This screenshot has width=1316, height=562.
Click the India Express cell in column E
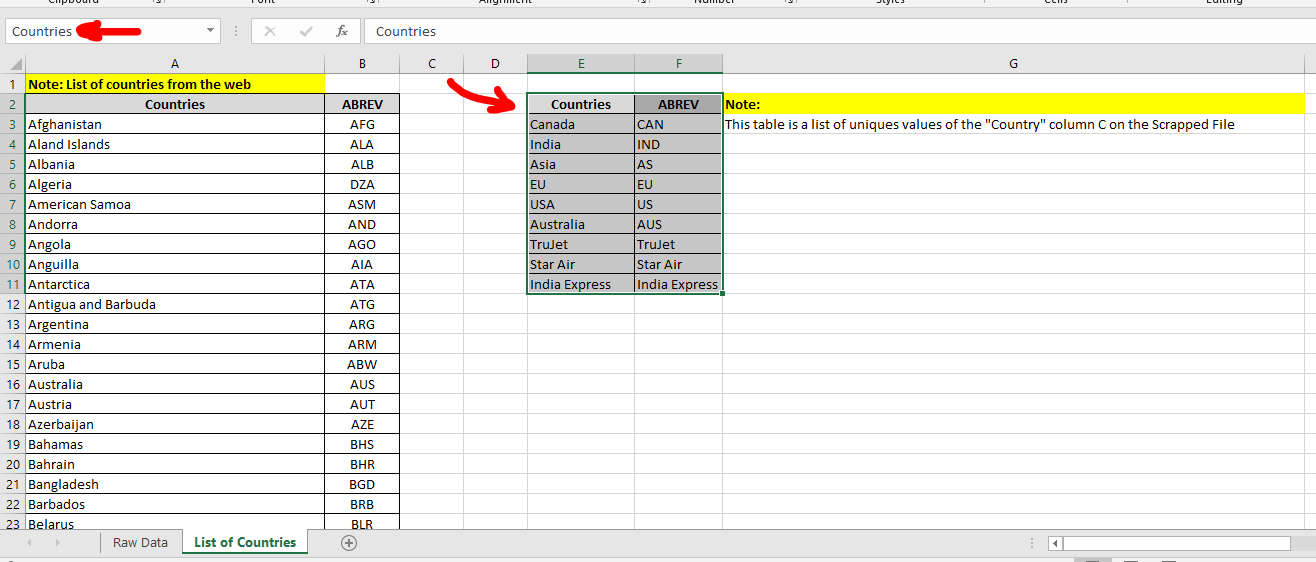tap(581, 284)
